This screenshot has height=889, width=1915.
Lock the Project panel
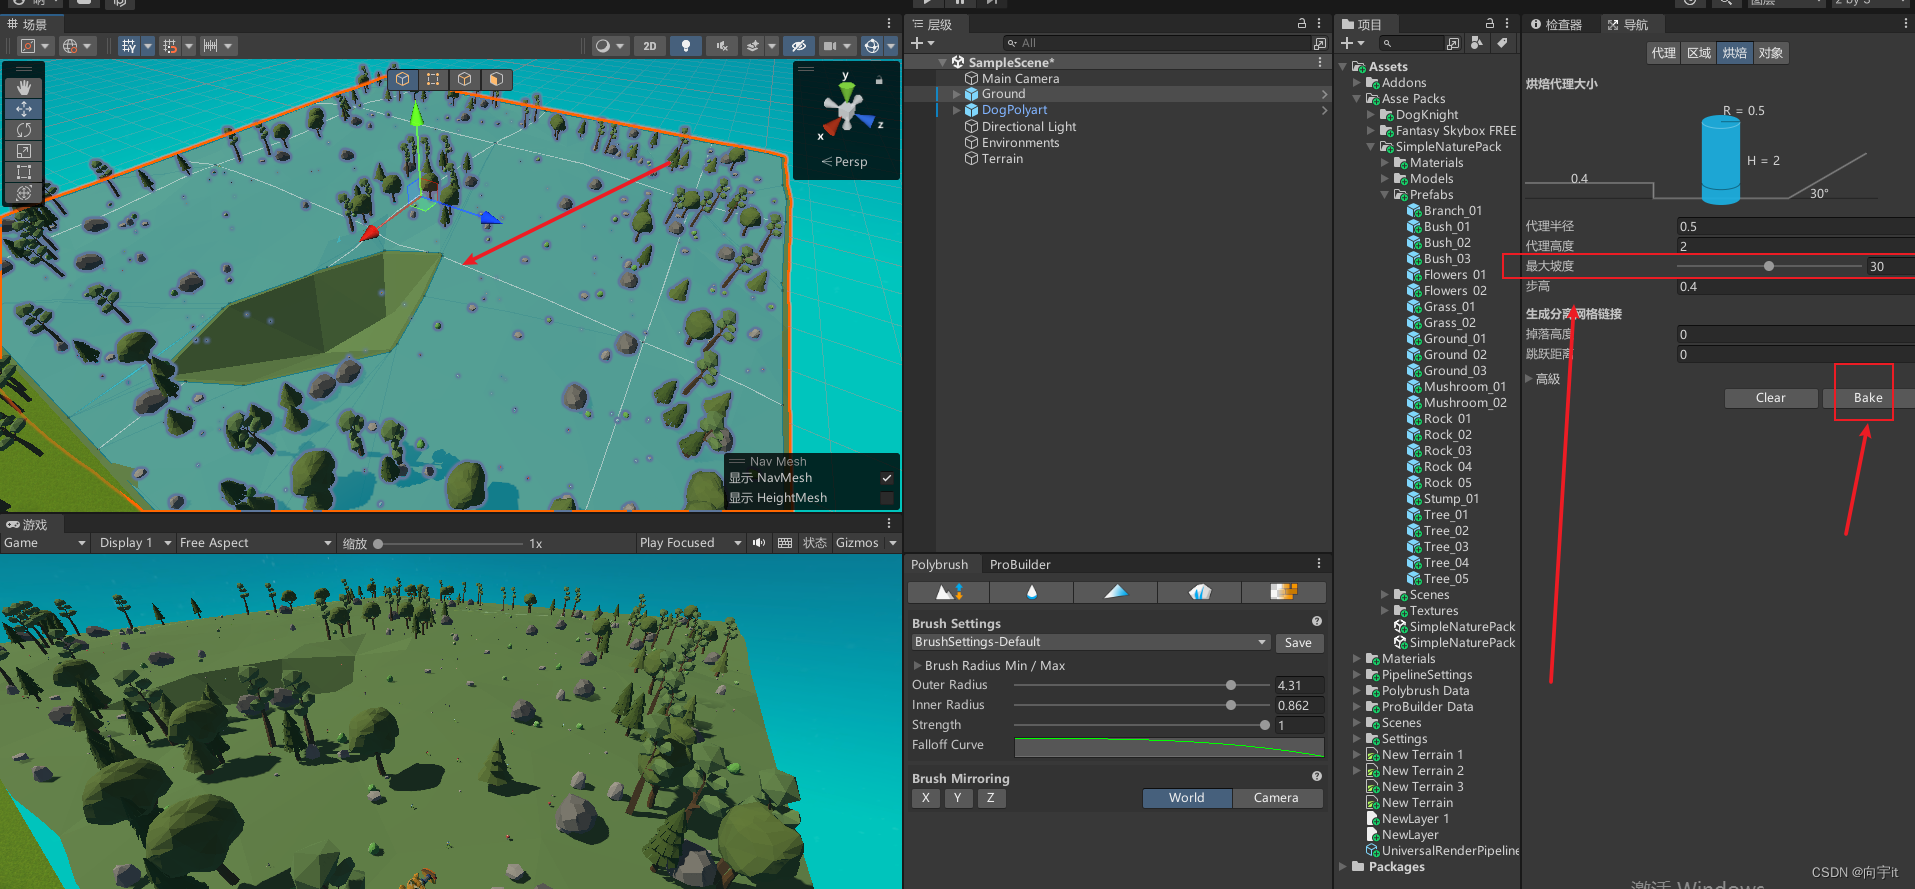pos(1490,23)
